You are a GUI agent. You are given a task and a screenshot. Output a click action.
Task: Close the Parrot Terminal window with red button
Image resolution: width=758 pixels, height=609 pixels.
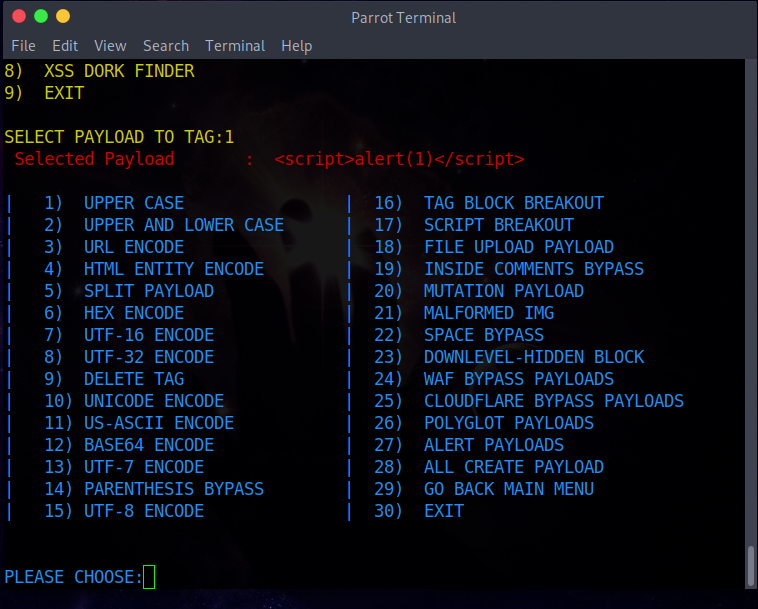(19, 16)
